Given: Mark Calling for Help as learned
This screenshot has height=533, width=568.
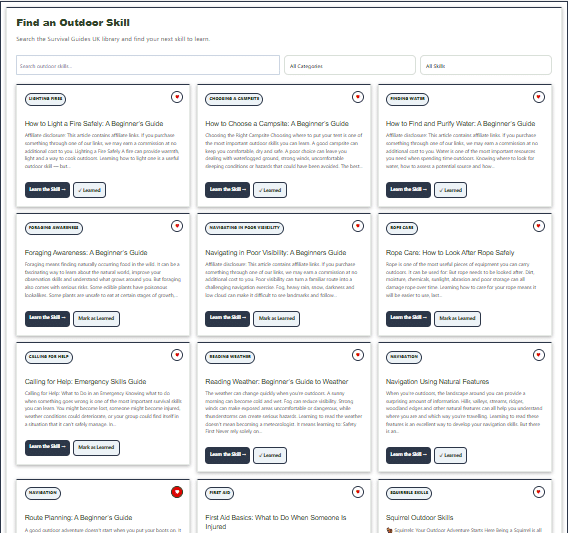Looking at the screenshot, I should 96,447.
